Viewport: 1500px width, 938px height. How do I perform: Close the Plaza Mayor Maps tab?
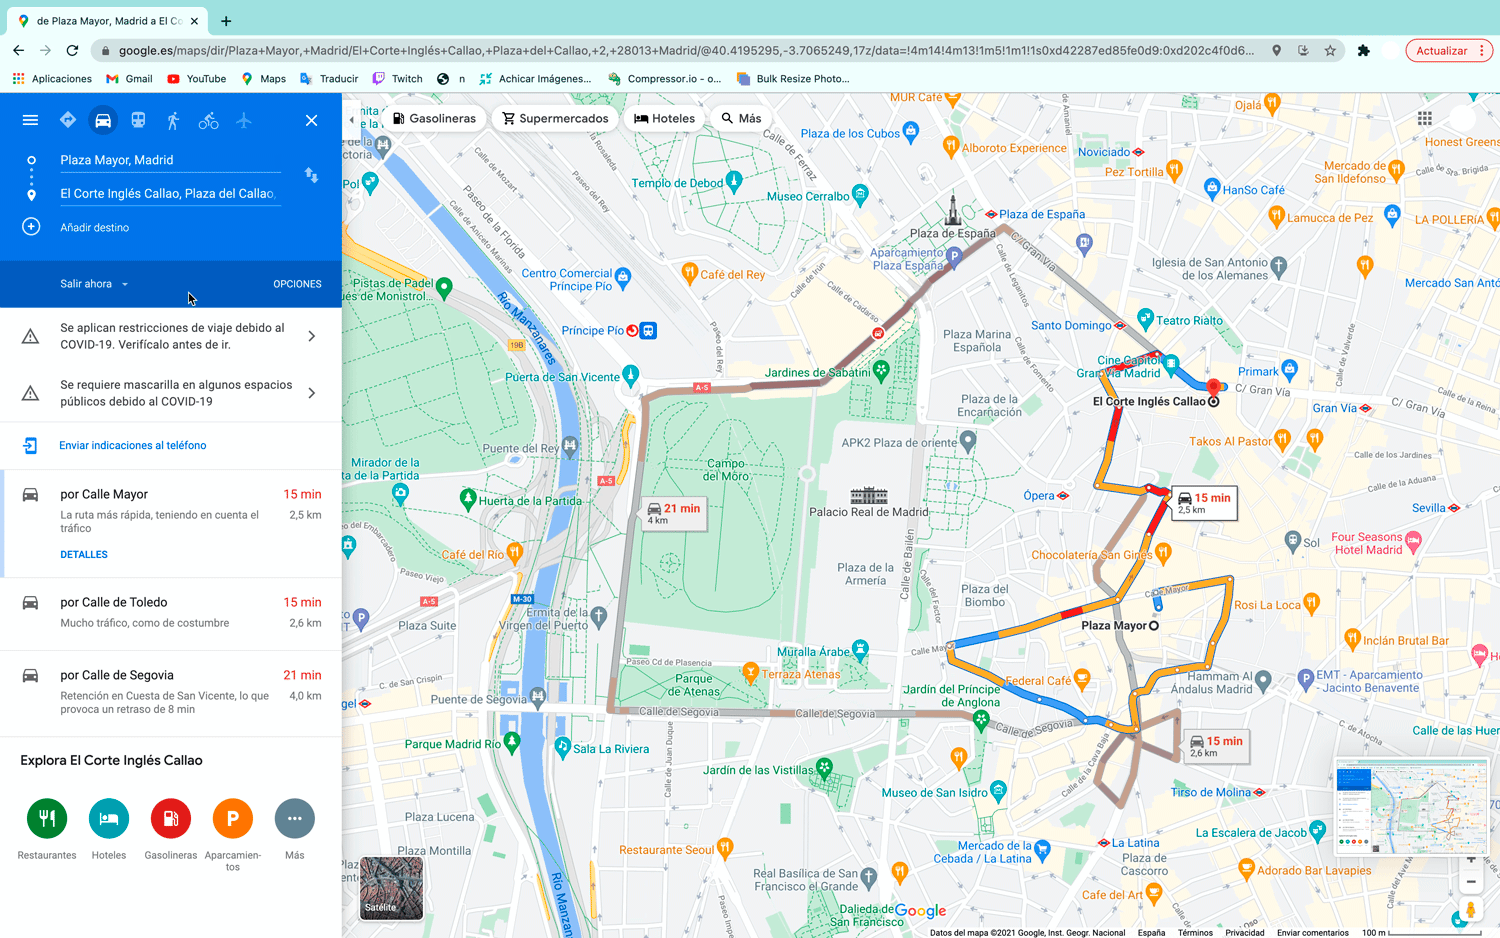coord(194,21)
